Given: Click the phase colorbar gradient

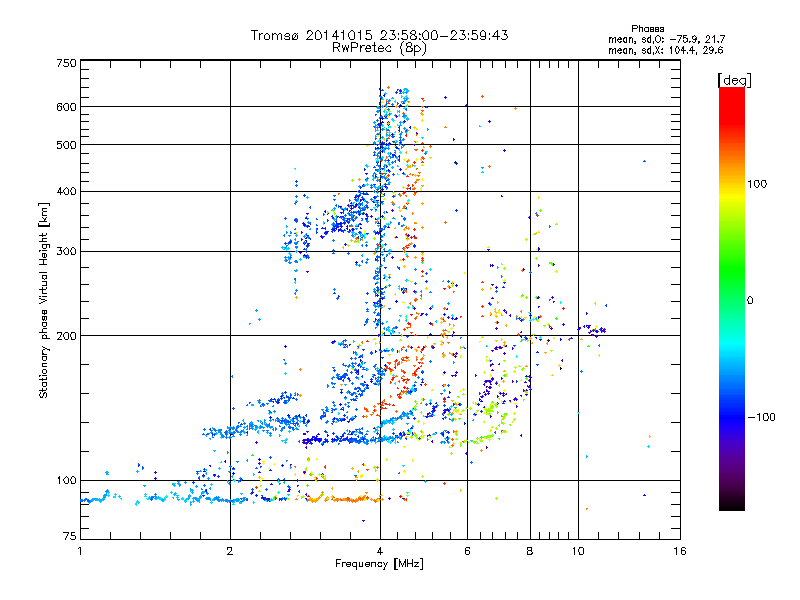Looking at the screenshot, I should [x=732, y=299].
